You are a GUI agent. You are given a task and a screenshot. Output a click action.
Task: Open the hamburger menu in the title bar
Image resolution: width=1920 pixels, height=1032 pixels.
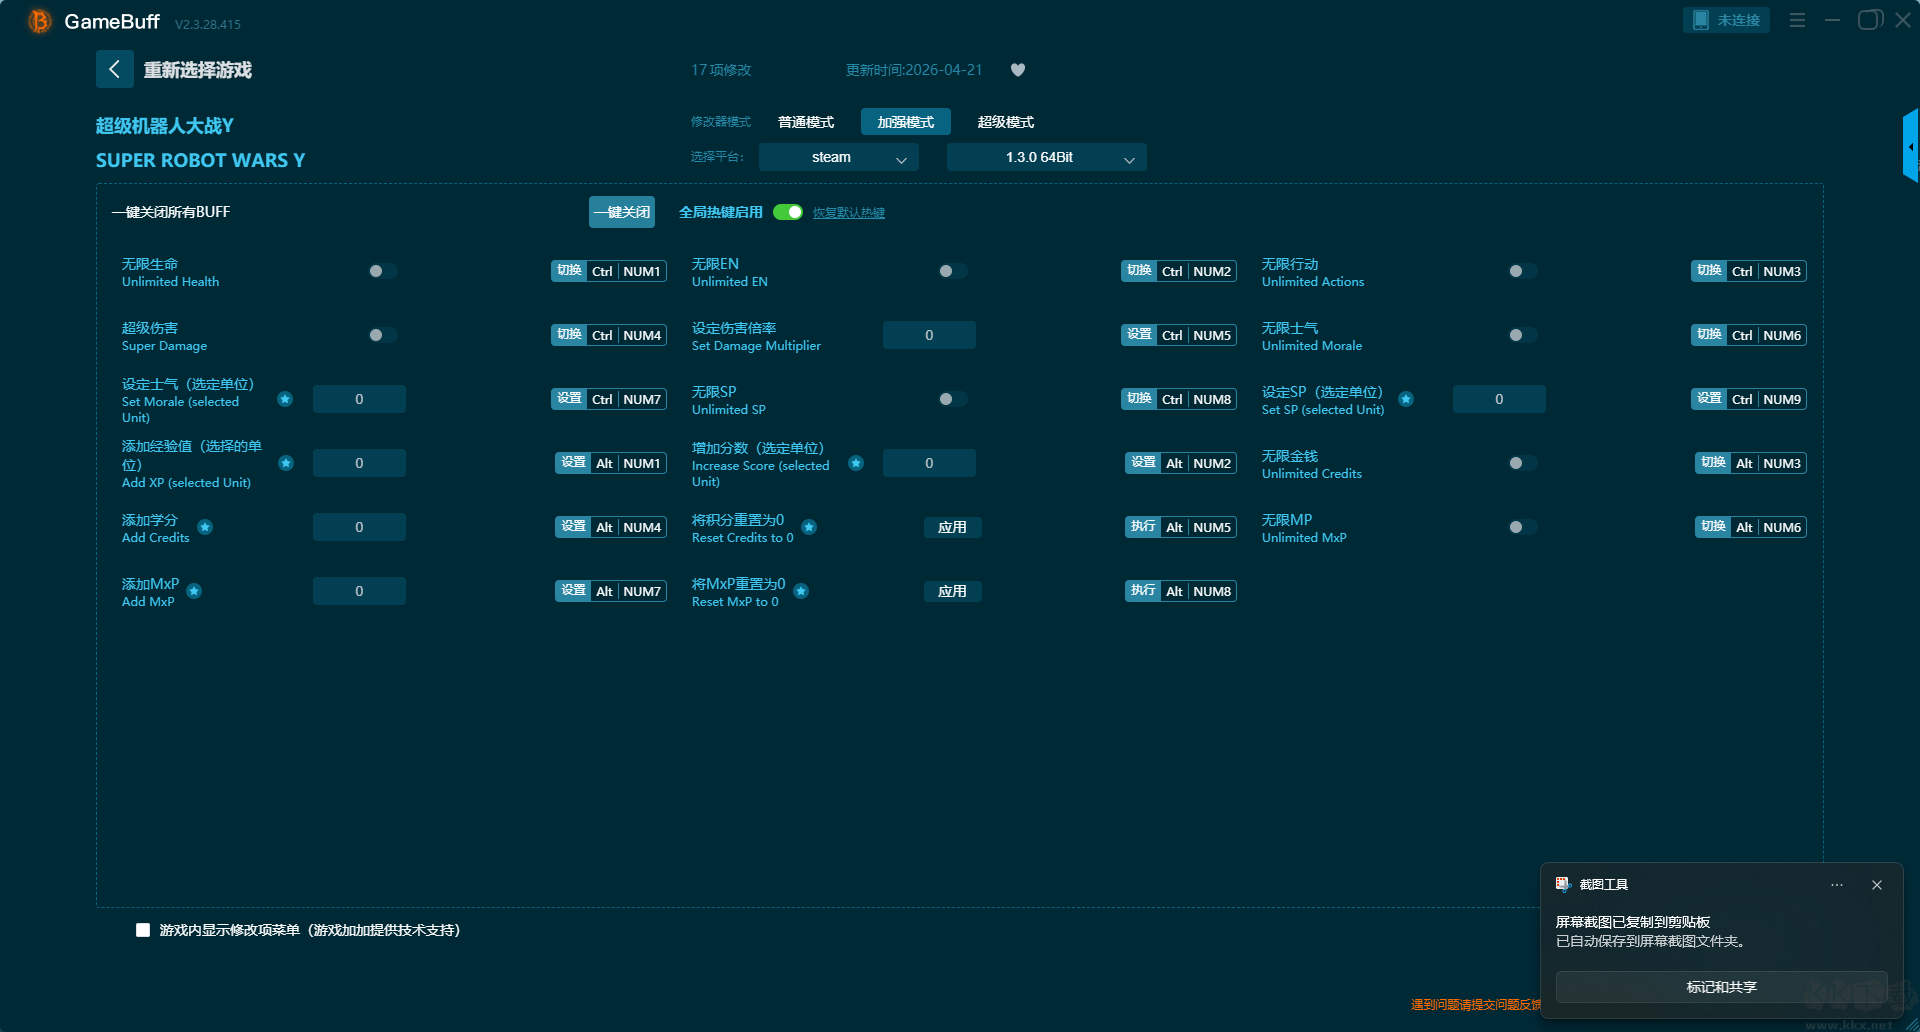pyautogui.click(x=1797, y=20)
